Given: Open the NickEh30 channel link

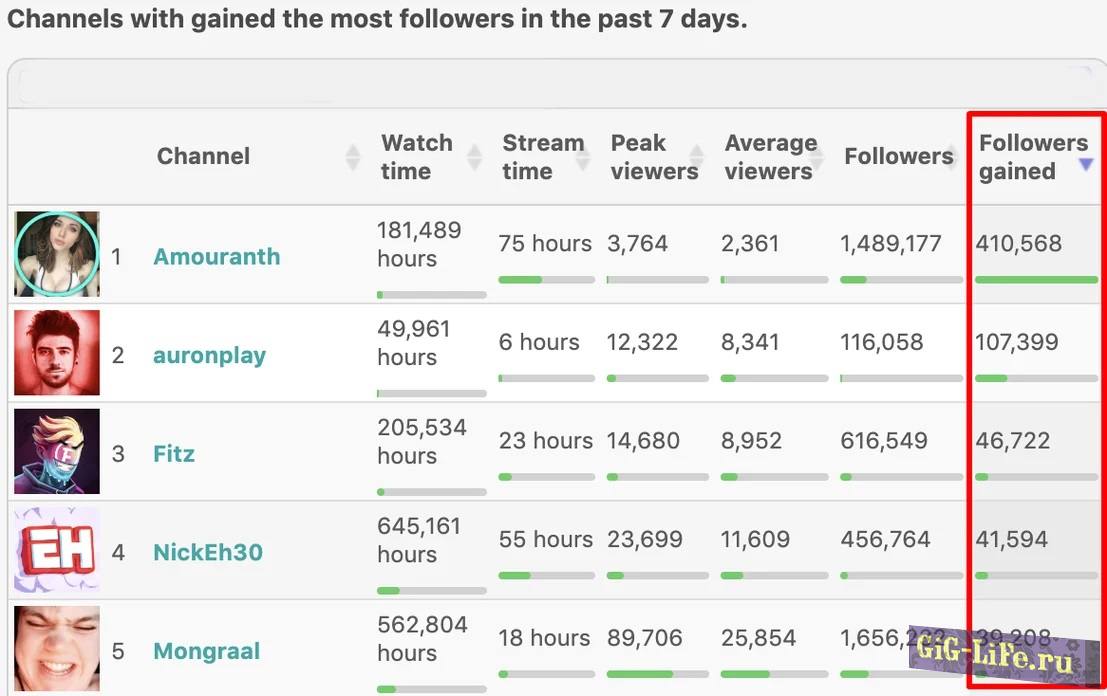Looking at the screenshot, I should point(208,553).
